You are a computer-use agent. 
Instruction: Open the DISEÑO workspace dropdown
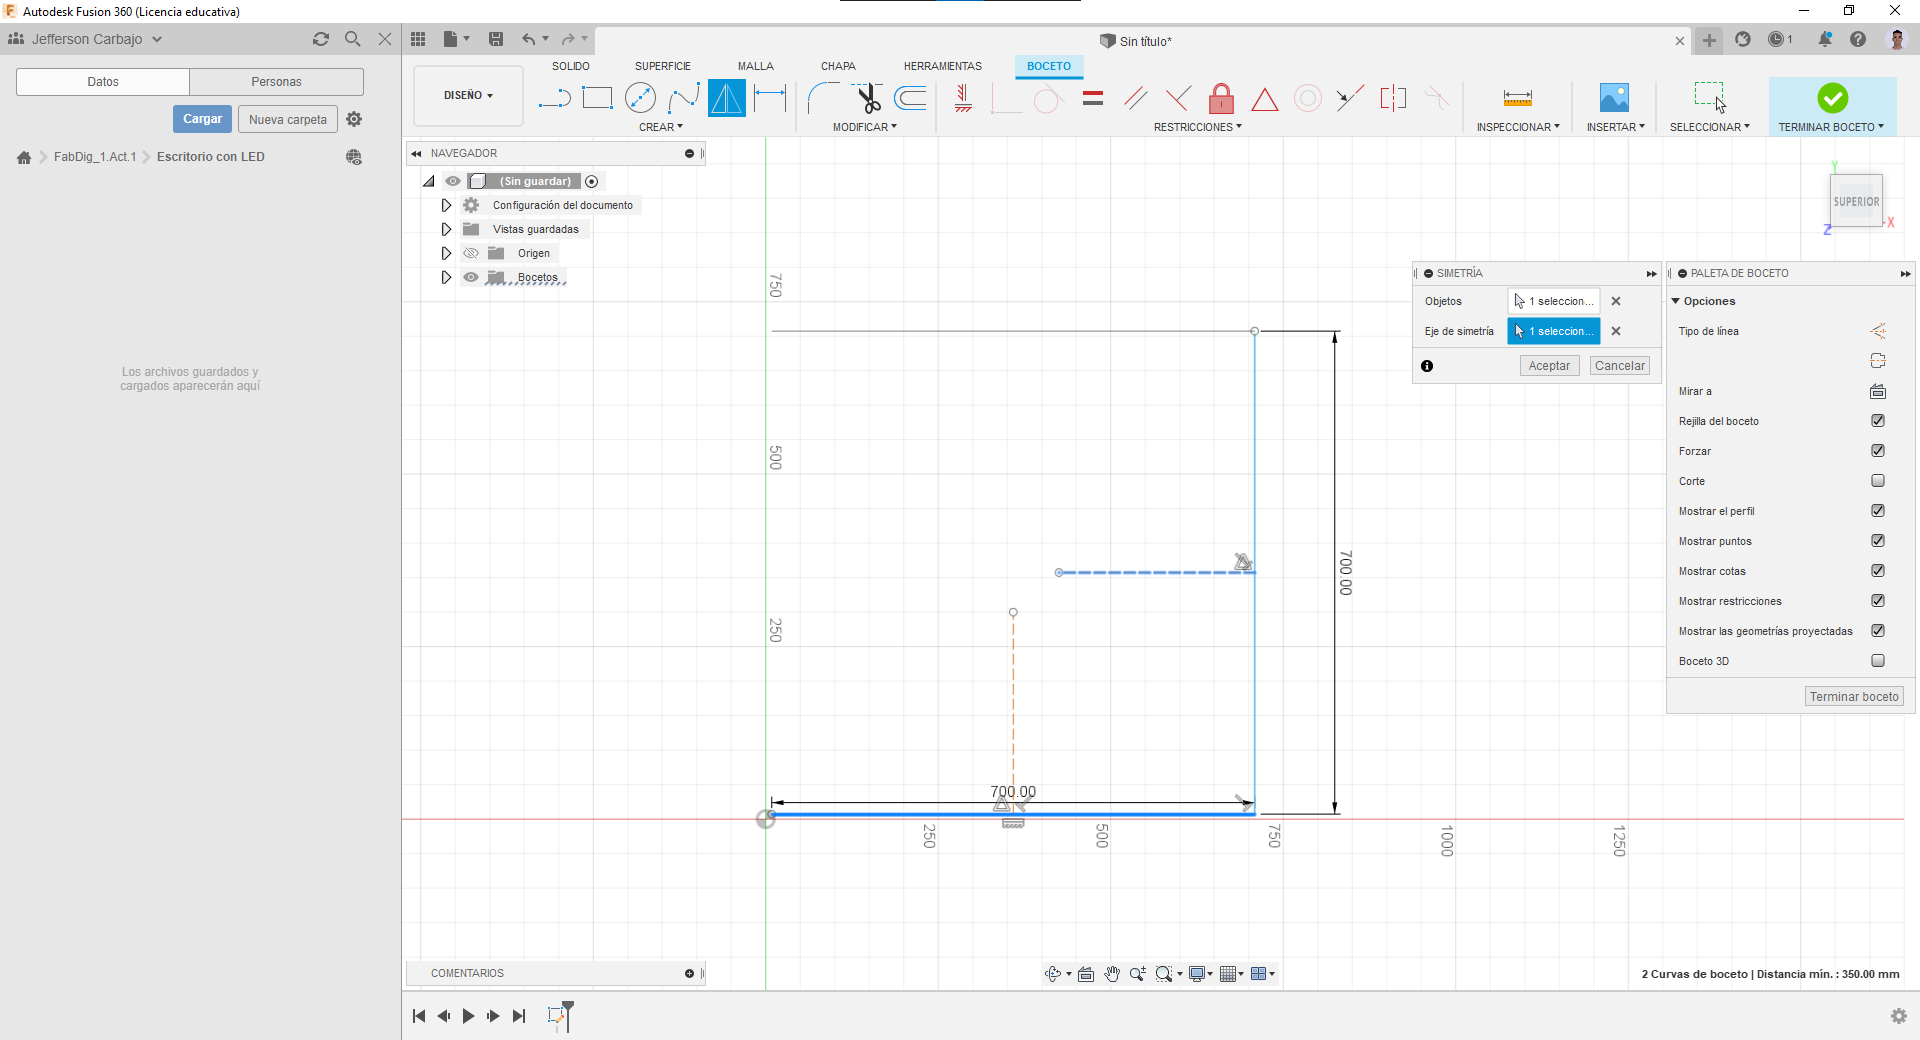(468, 95)
